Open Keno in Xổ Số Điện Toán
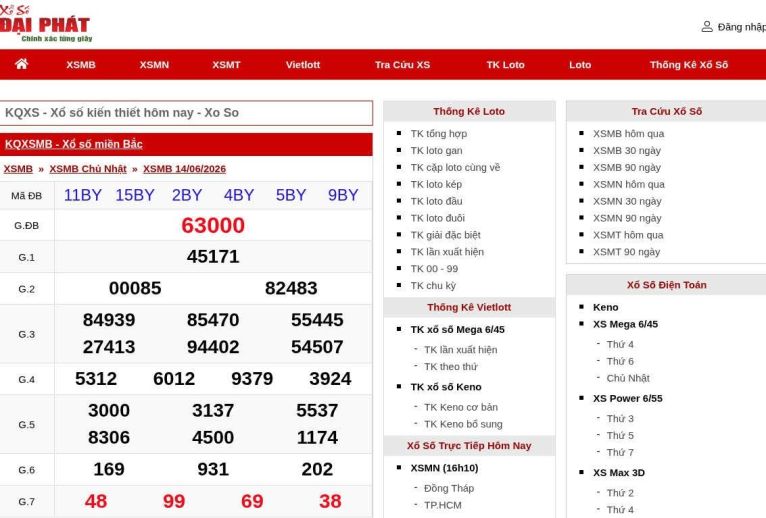 [x=605, y=307]
